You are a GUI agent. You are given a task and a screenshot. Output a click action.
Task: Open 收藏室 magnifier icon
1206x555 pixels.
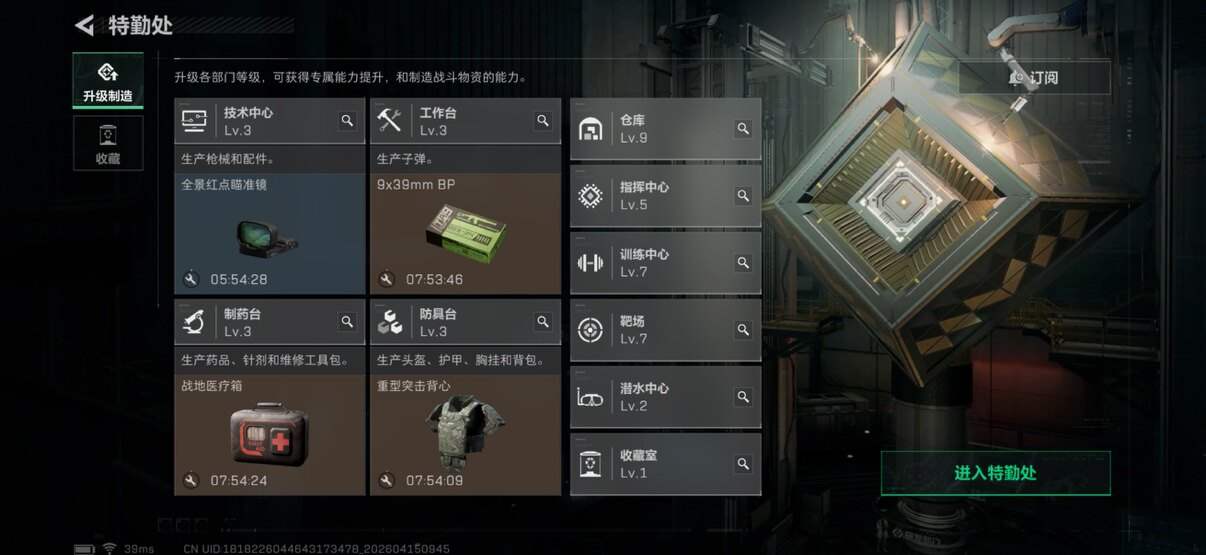click(743, 463)
